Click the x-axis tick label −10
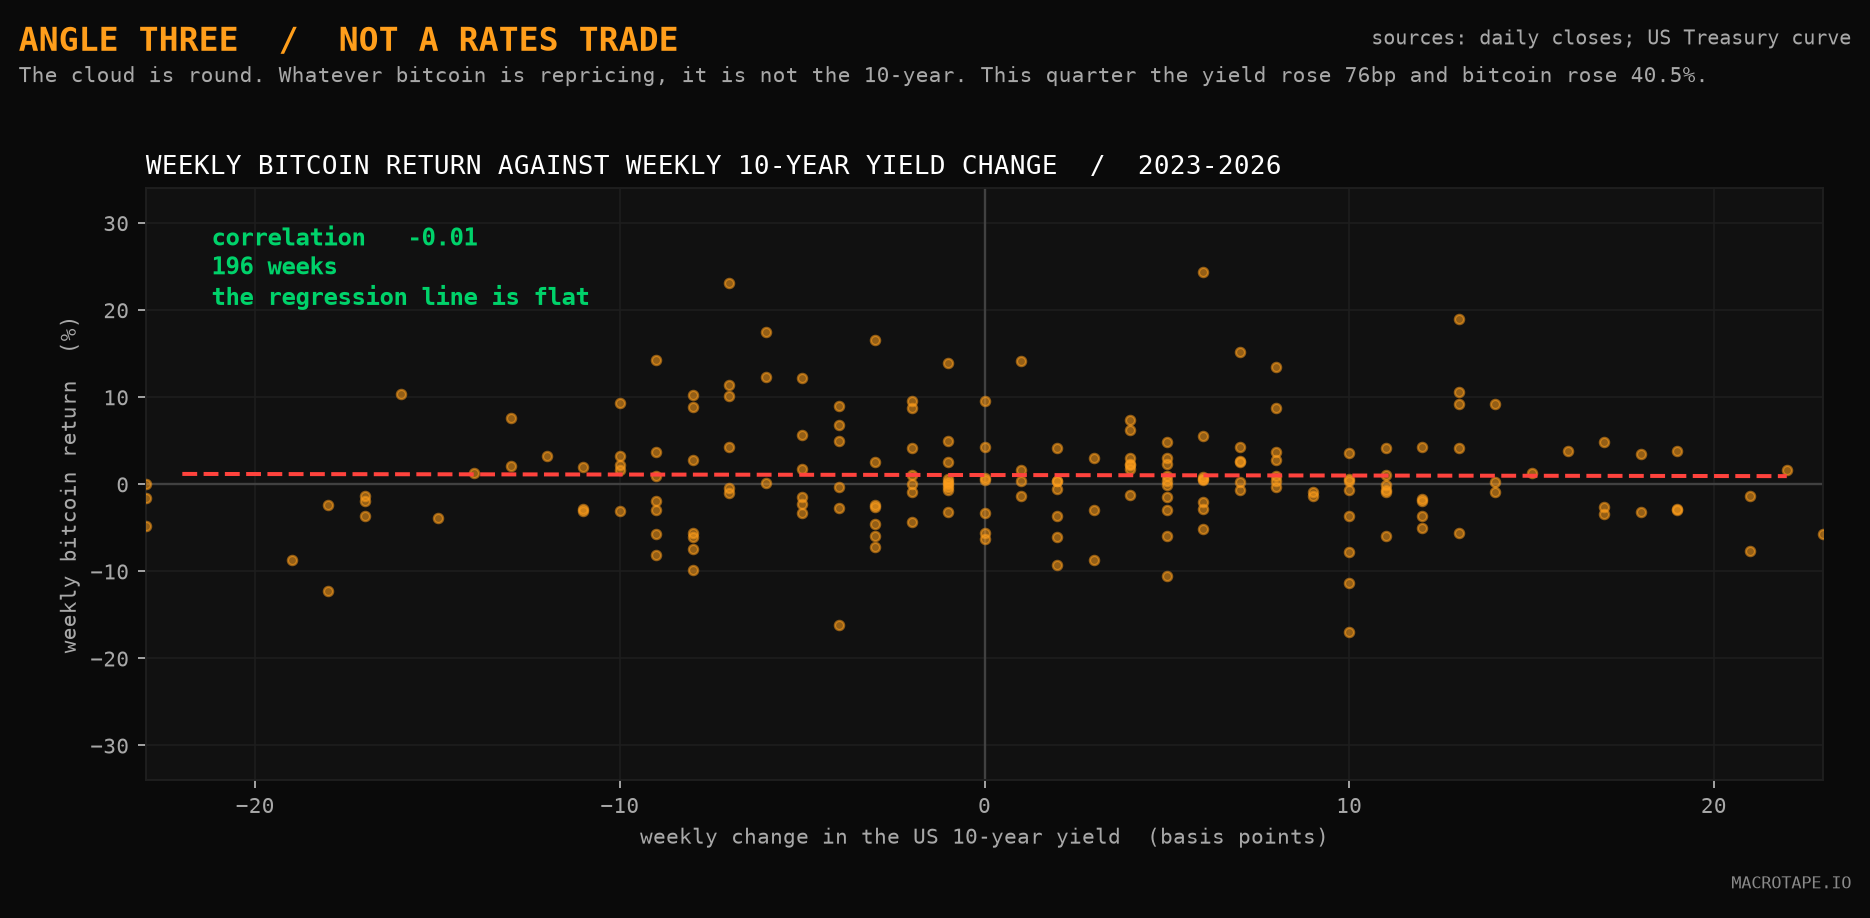1870x918 pixels. [619, 806]
